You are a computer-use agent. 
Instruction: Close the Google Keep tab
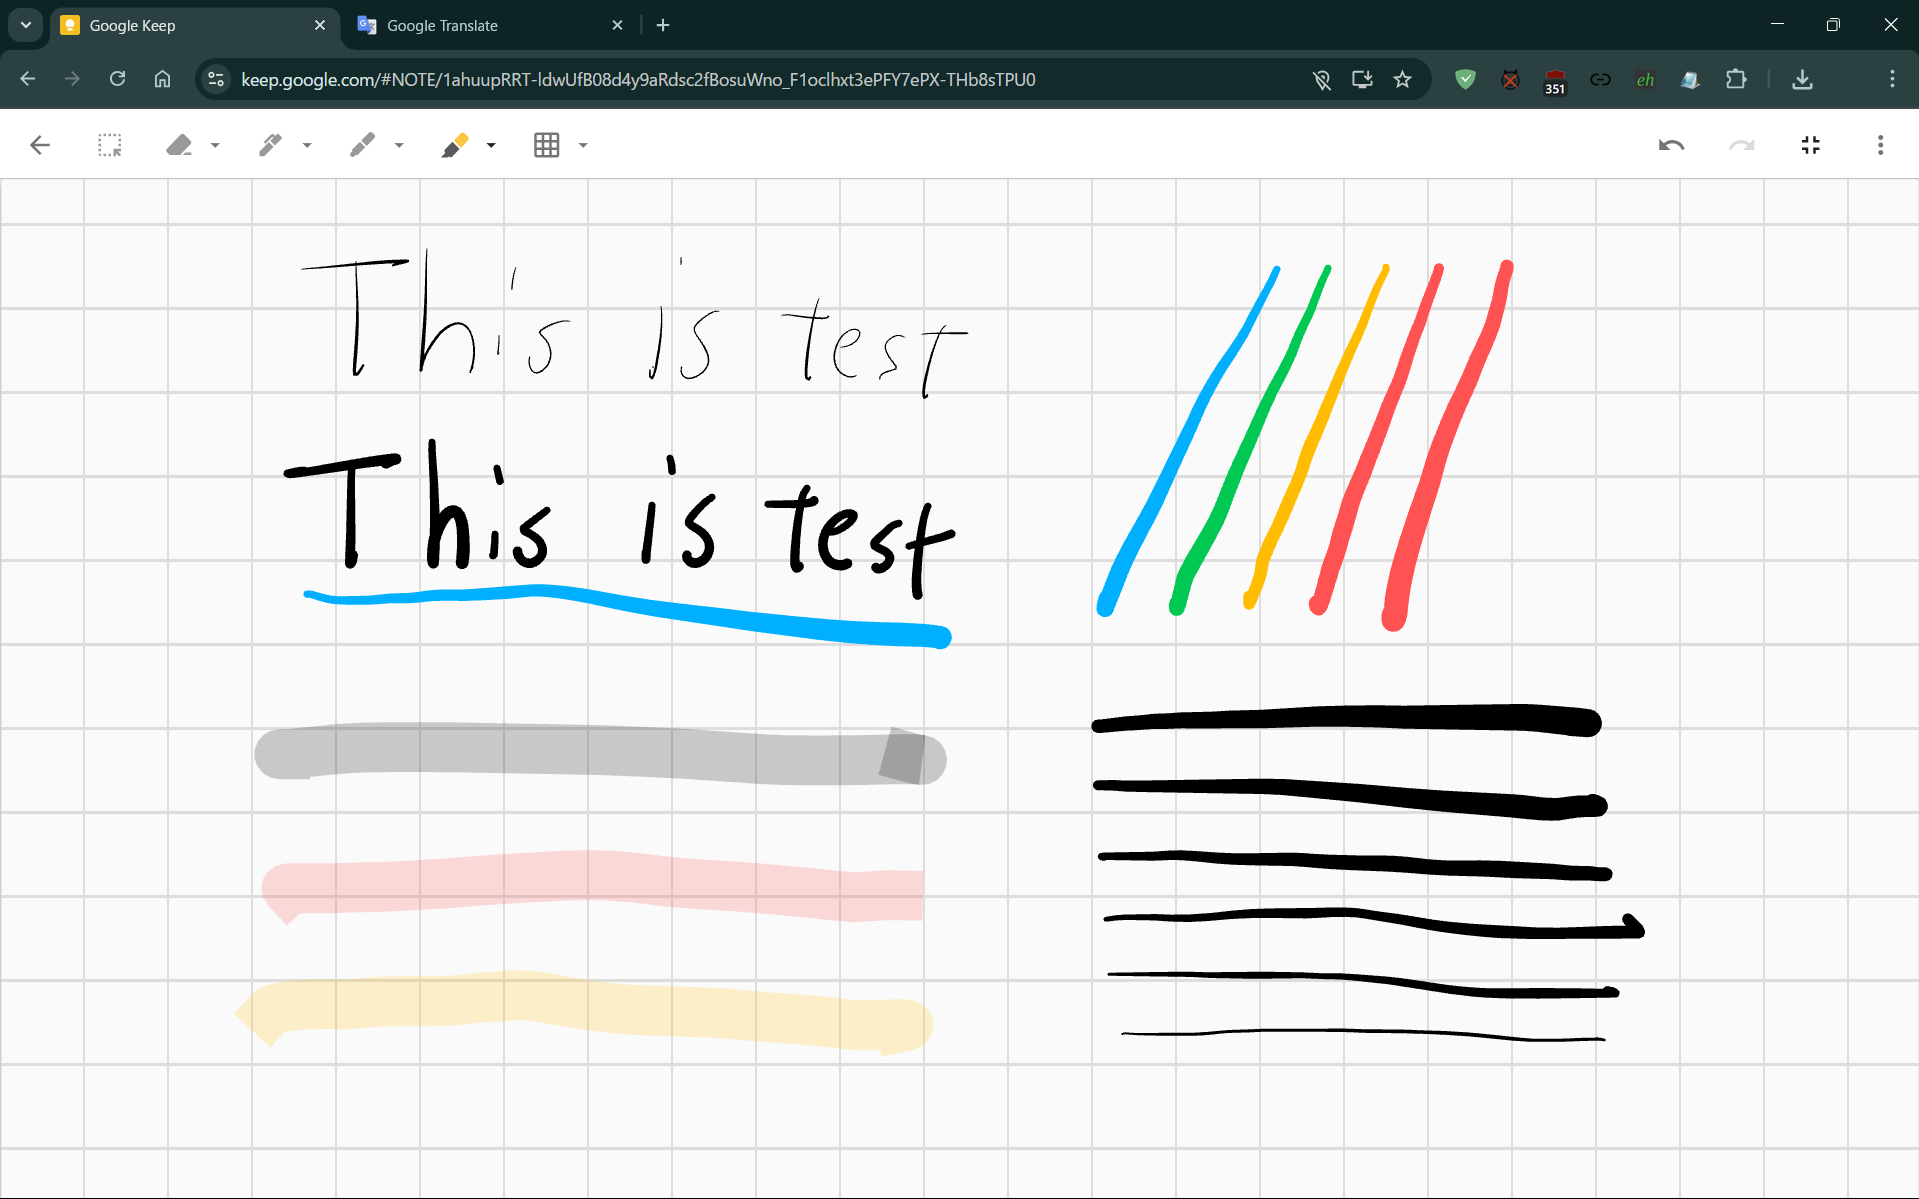(x=320, y=25)
